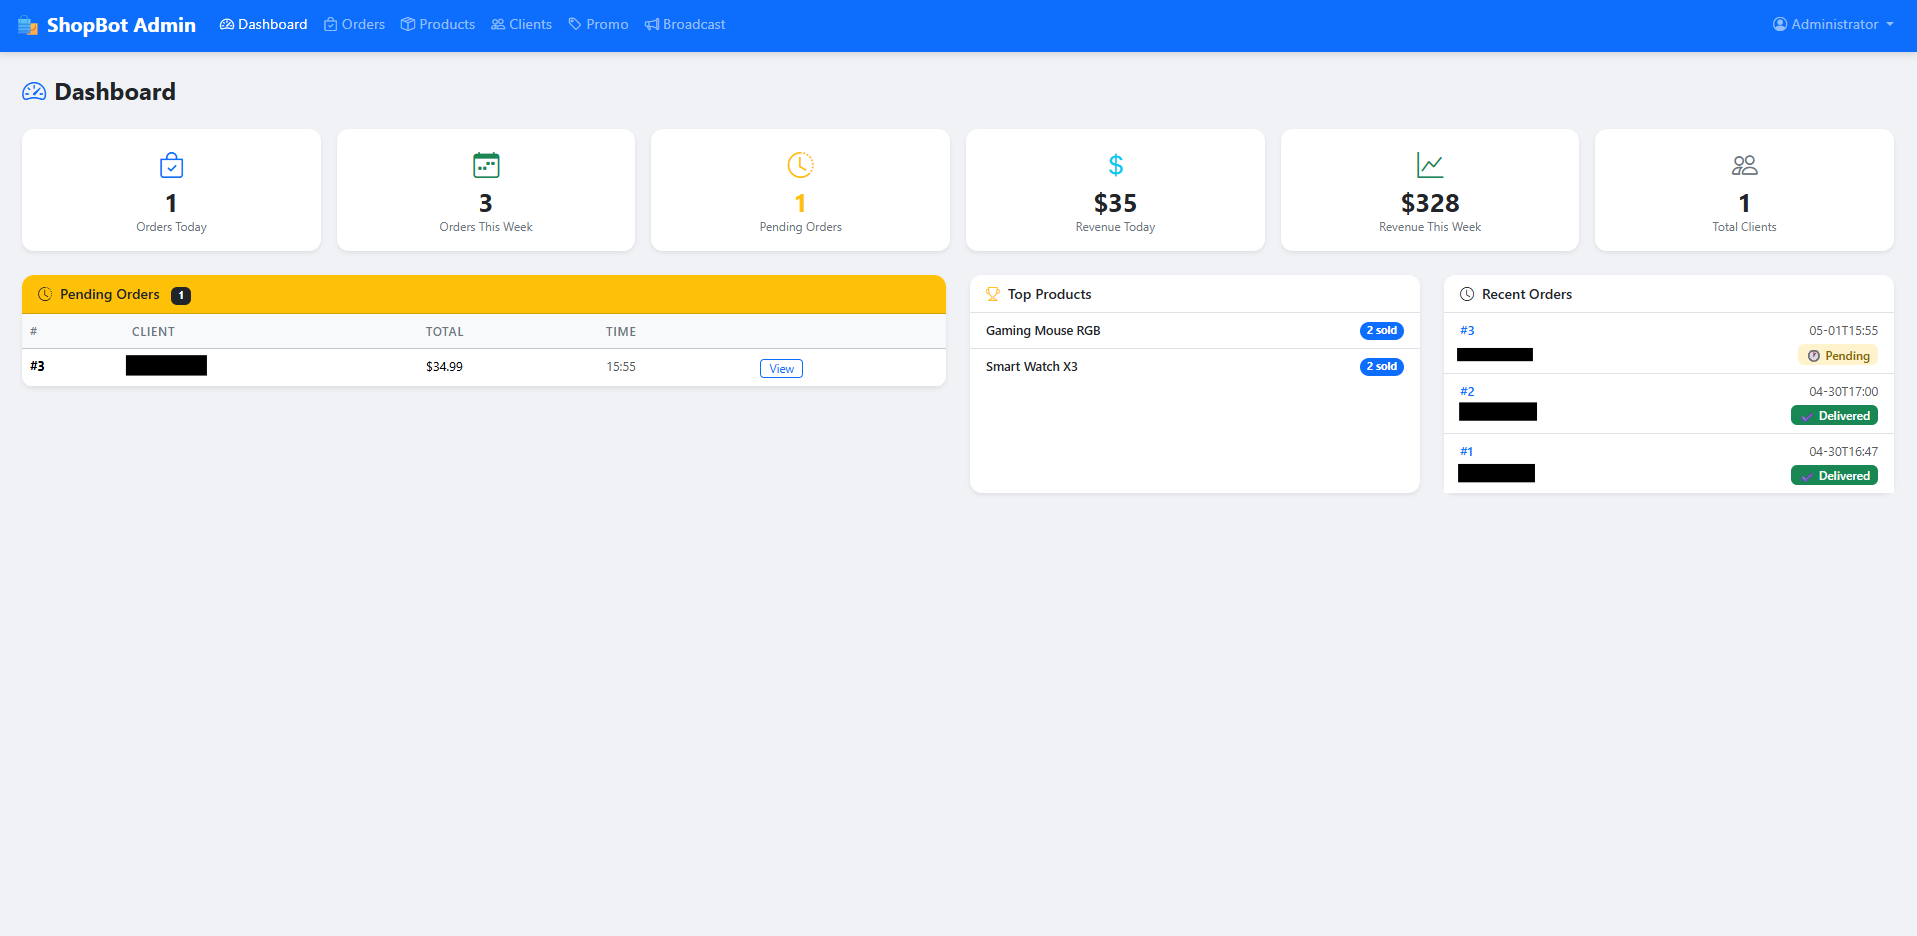
Task: Expand the Administrator account dropdown
Action: [x=1834, y=24]
